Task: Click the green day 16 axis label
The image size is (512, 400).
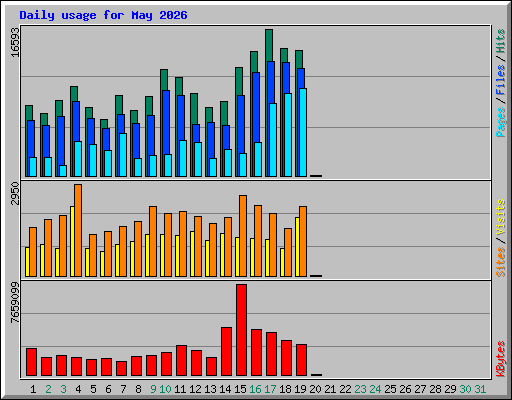Action: point(255,389)
